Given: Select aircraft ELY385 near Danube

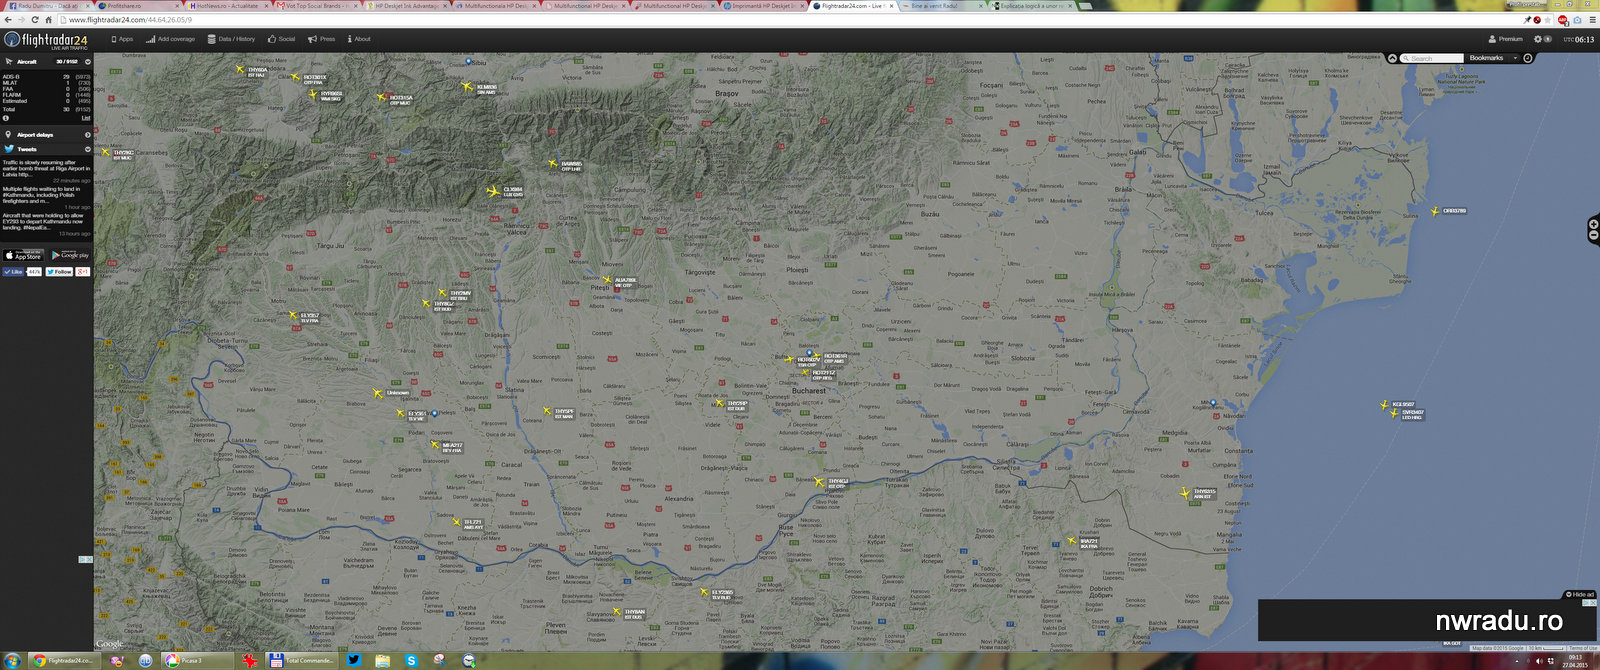Looking at the screenshot, I should [x=704, y=593].
